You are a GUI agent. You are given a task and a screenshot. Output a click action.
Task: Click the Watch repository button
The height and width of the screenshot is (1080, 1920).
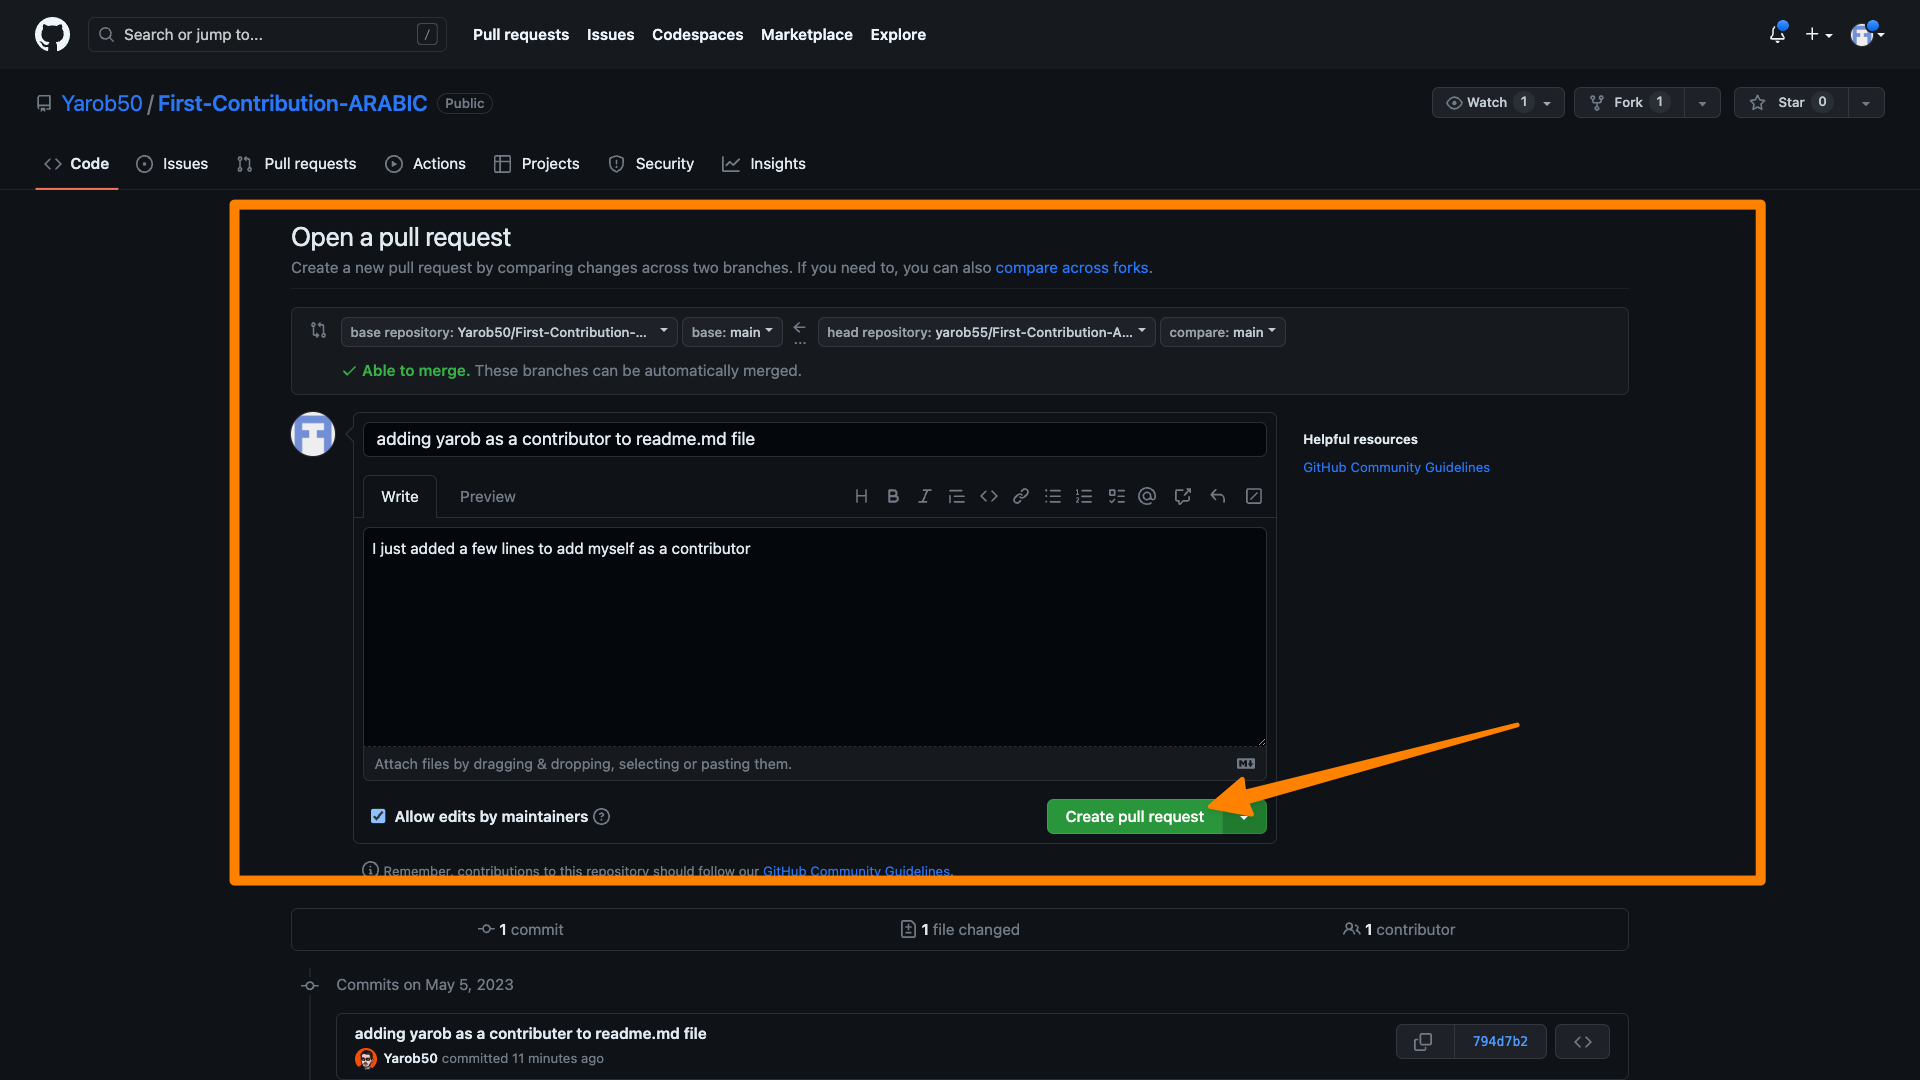[1486, 102]
